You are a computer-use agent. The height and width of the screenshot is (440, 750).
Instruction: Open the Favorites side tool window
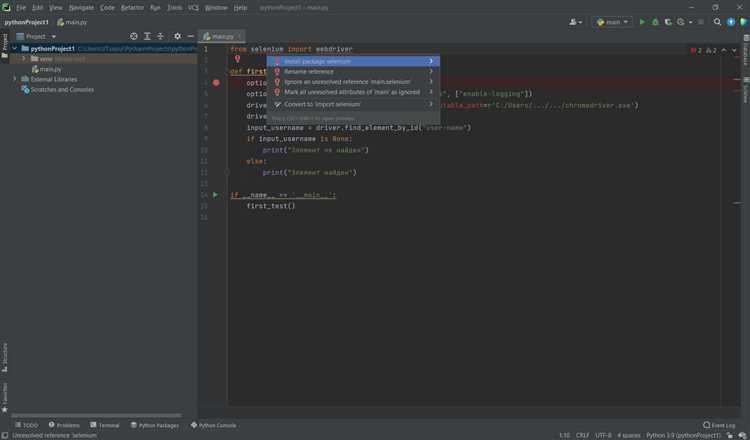coord(5,397)
